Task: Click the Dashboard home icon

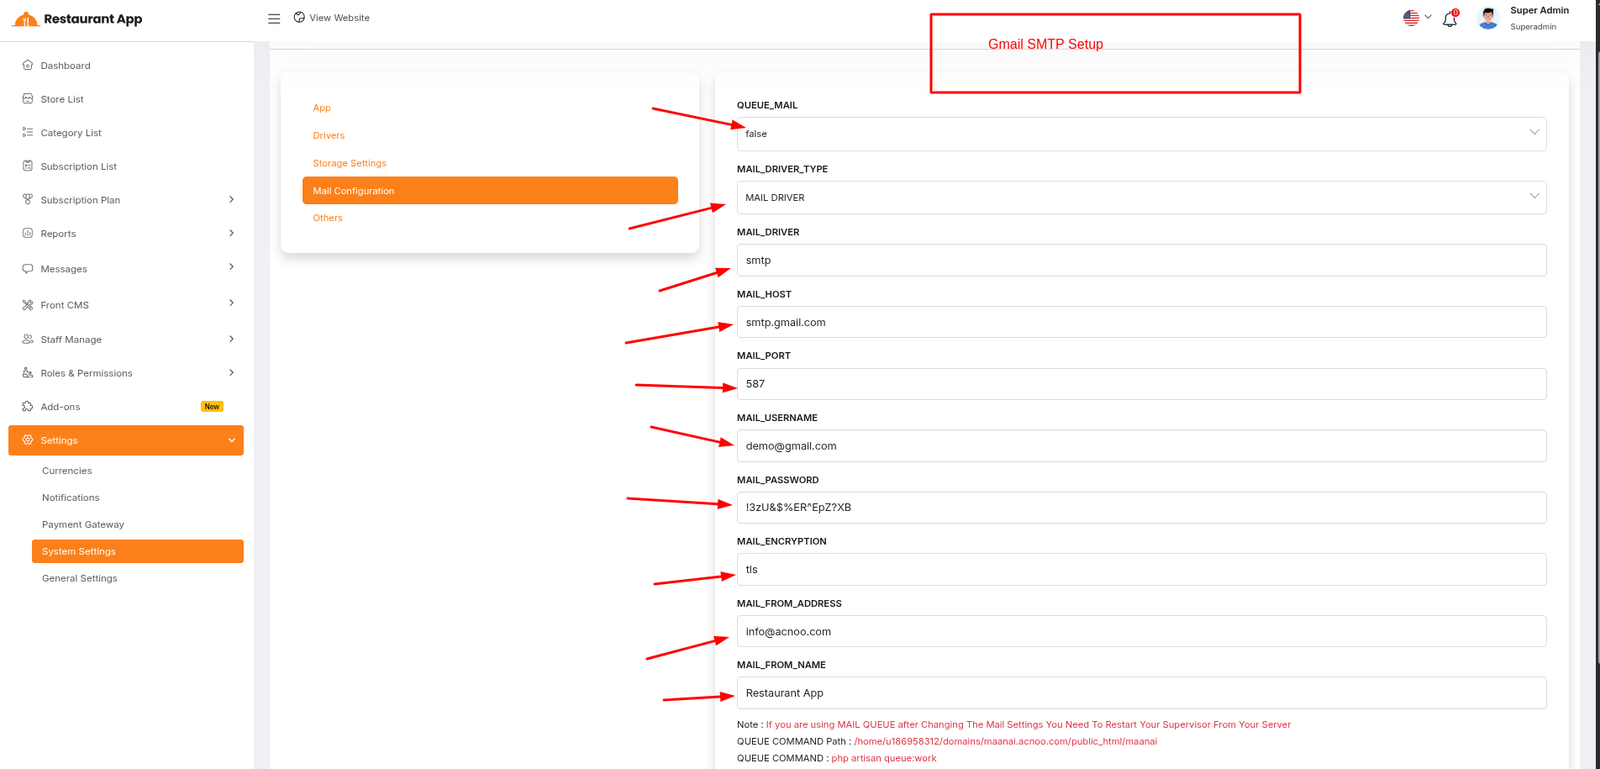Action: 28,65
